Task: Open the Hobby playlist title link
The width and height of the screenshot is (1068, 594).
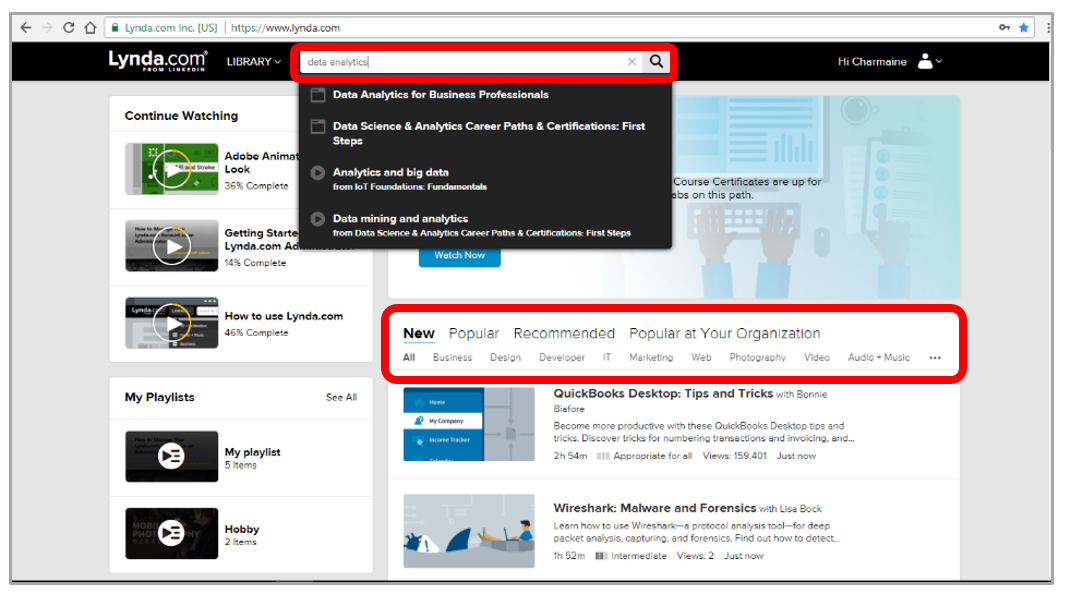Action: click(242, 529)
